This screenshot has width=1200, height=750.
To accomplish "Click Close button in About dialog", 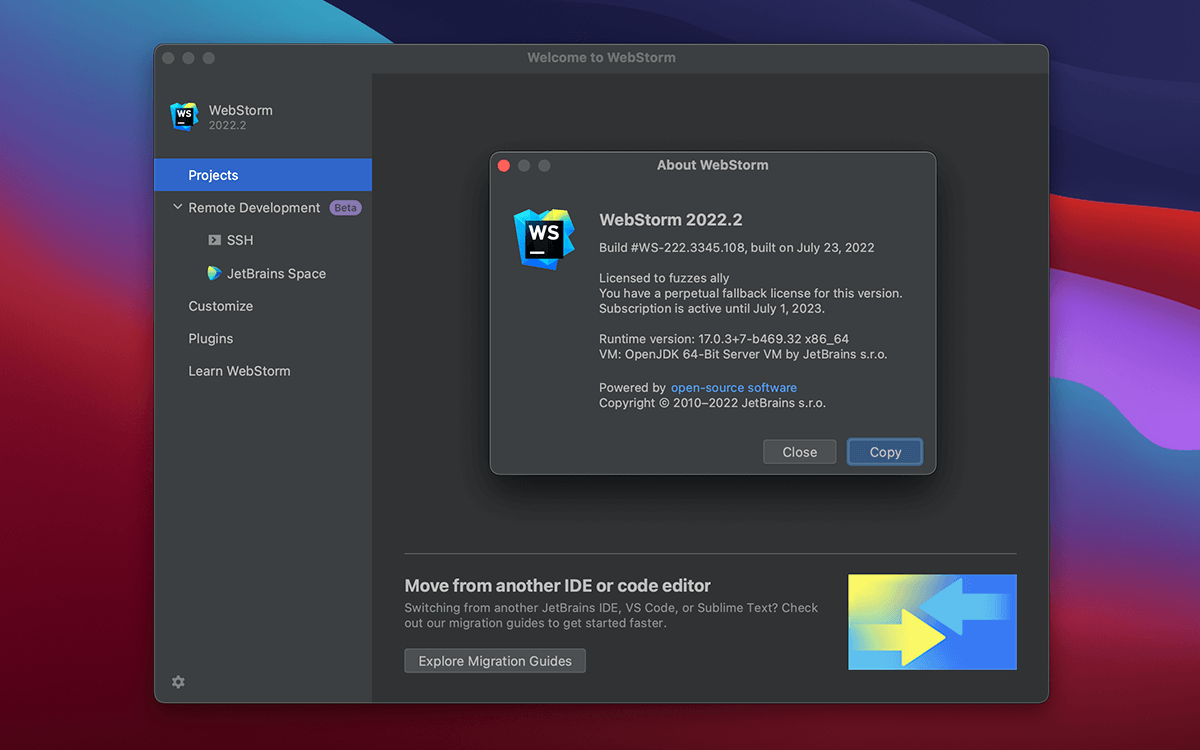I will pos(800,452).
